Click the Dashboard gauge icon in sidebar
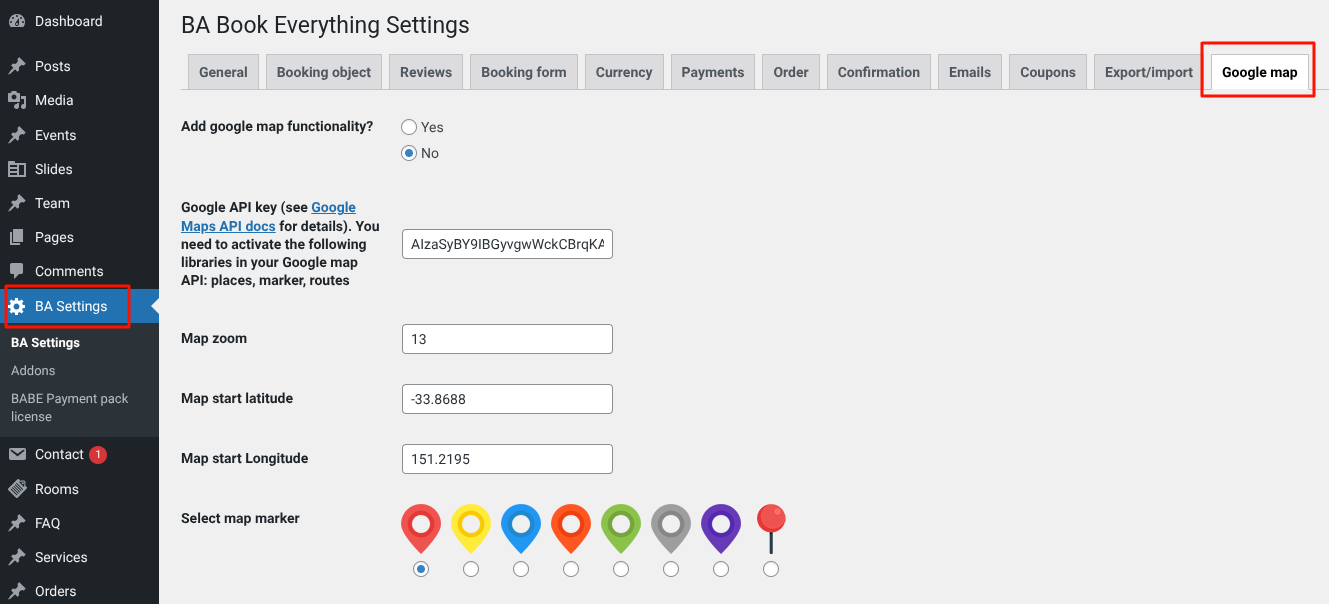Image resolution: width=1329 pixels, height=604 pixels. click(17, 21)
